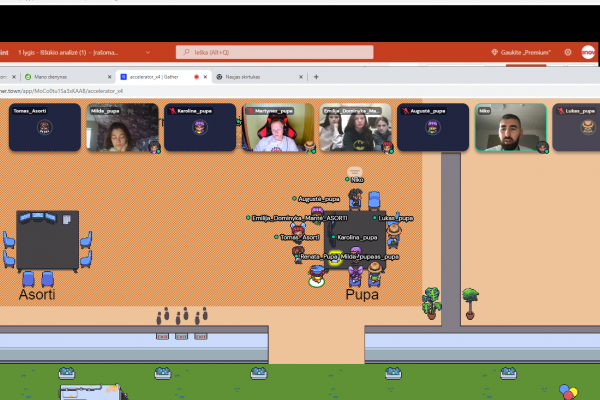The width and height of the screenshot is (600, 400).
Task: Select the Emilija_Dominyka_Ma... video tile
Action: [x=355, y=127]
